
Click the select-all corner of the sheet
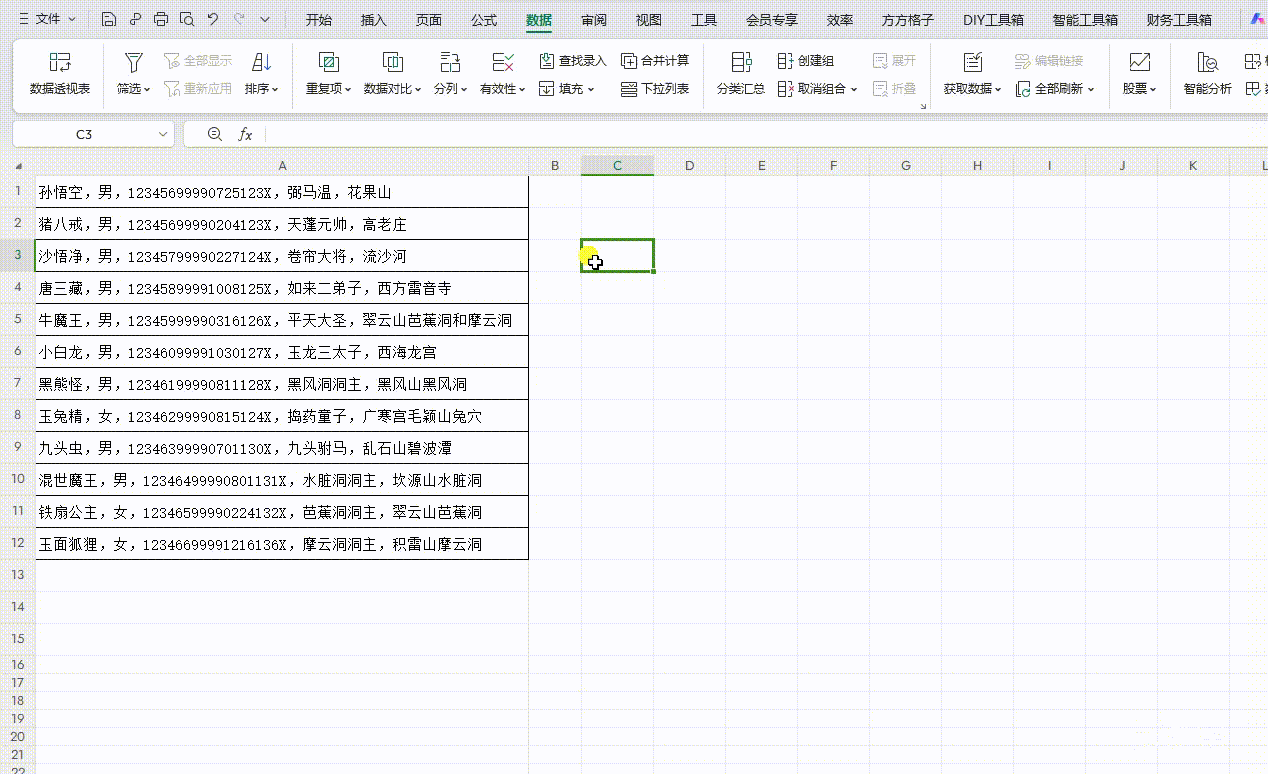pos(18,166)
